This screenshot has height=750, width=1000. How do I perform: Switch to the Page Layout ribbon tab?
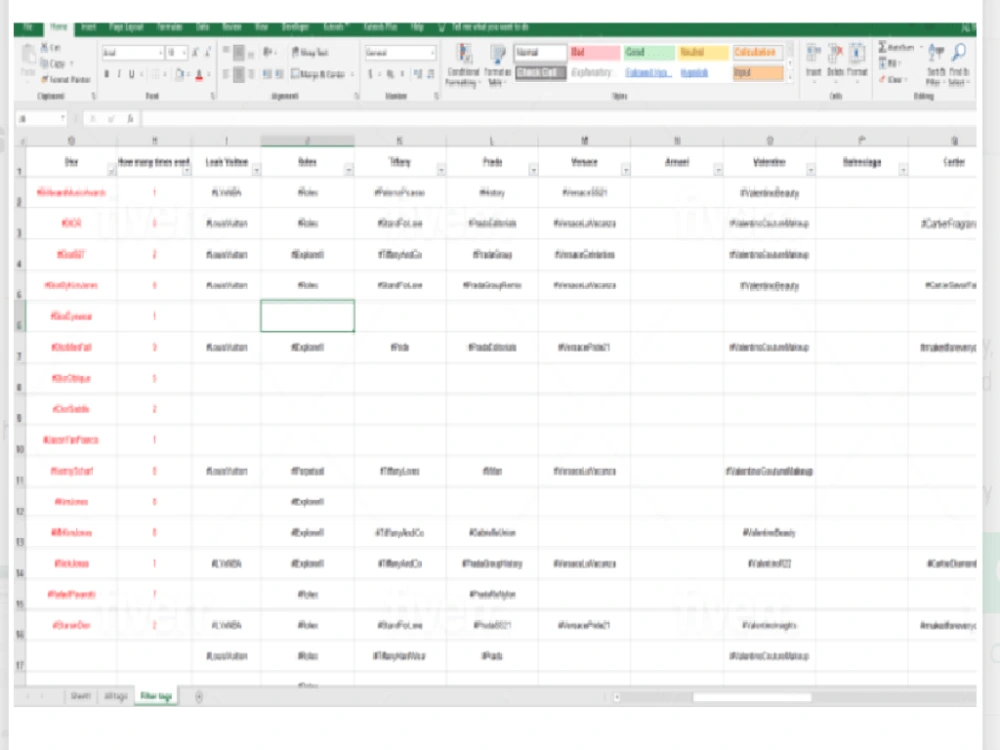tap(126, 27)
